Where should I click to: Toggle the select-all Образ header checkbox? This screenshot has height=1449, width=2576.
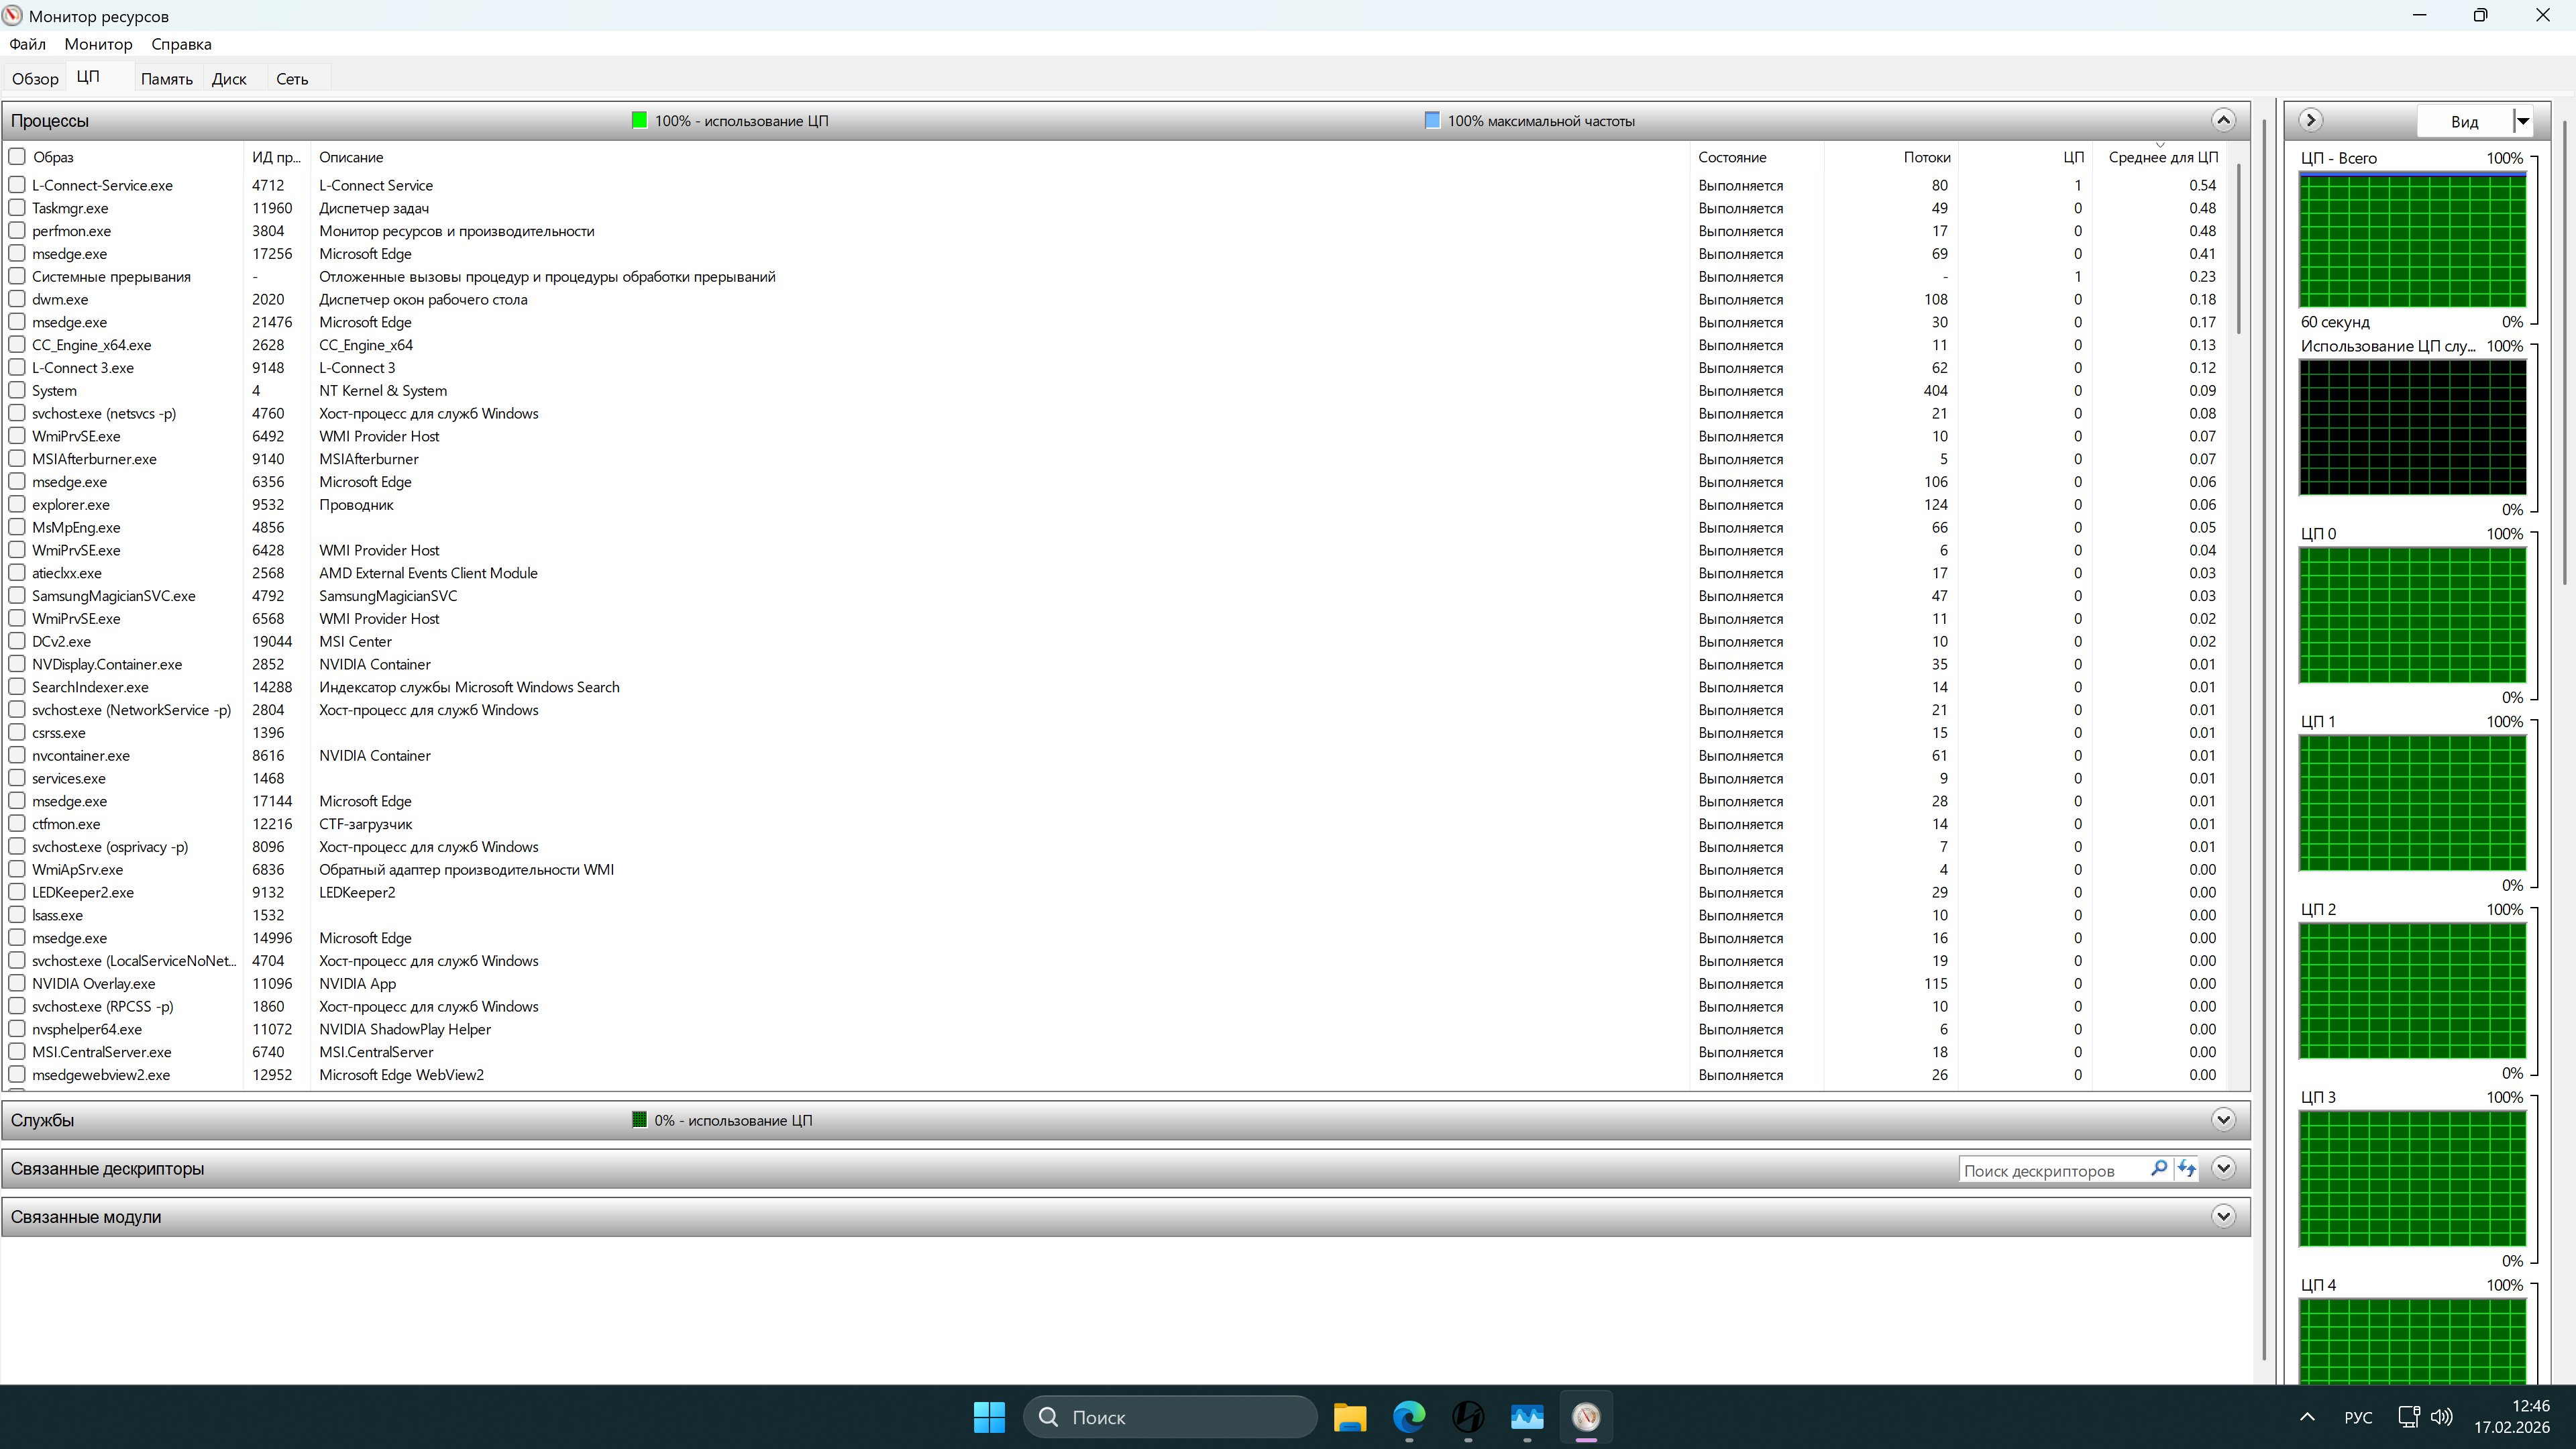coord(17,157)
